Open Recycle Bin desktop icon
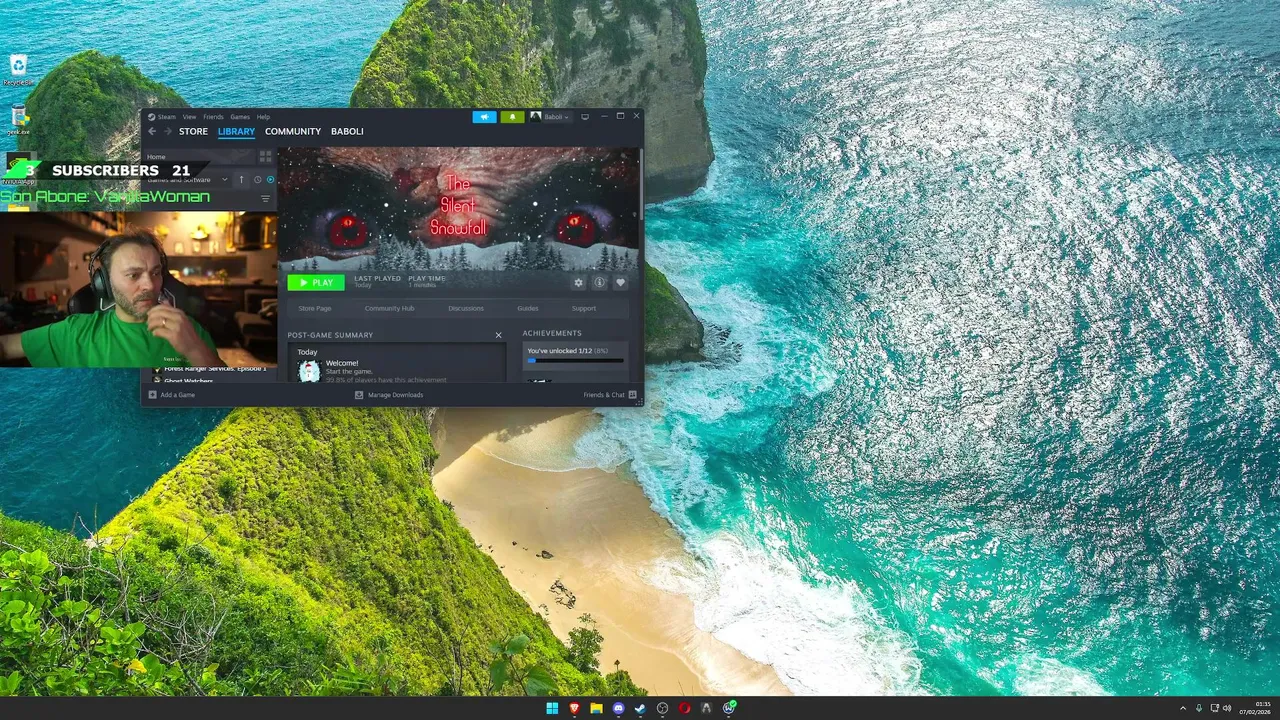This screenshot has width=1280, height=720. [x=18, y=71]
